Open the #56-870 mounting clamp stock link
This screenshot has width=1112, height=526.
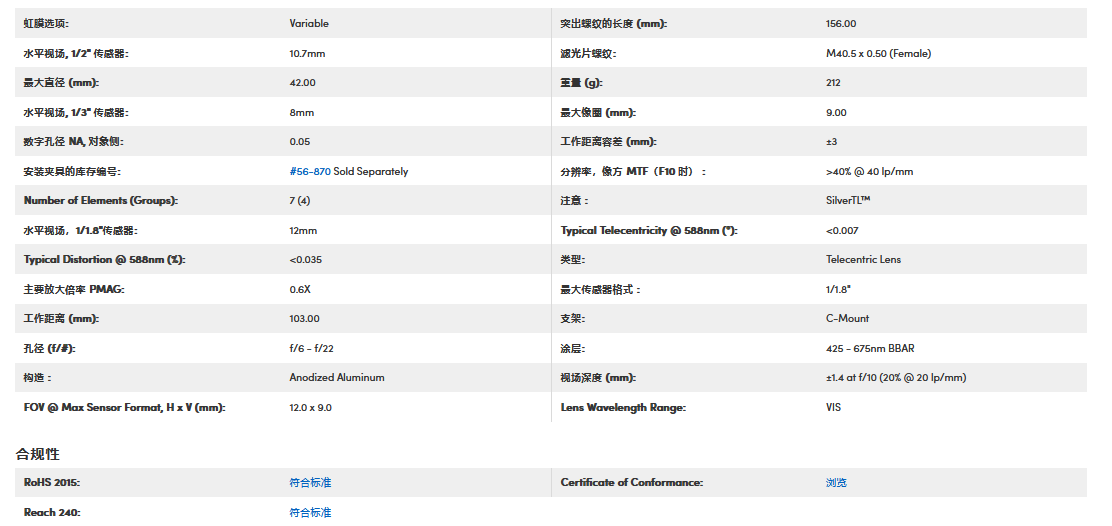point(310,172)
